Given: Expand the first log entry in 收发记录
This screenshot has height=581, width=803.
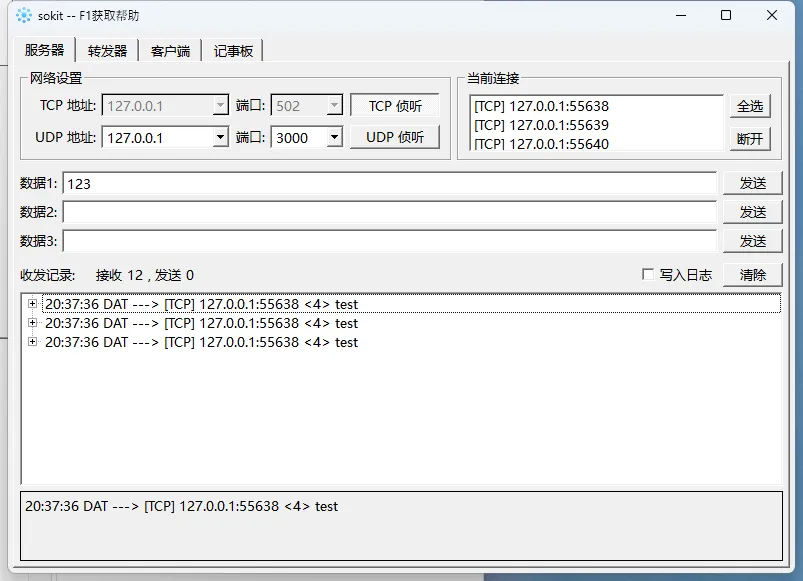Looking at the screenshot, I should click(33, 304).
